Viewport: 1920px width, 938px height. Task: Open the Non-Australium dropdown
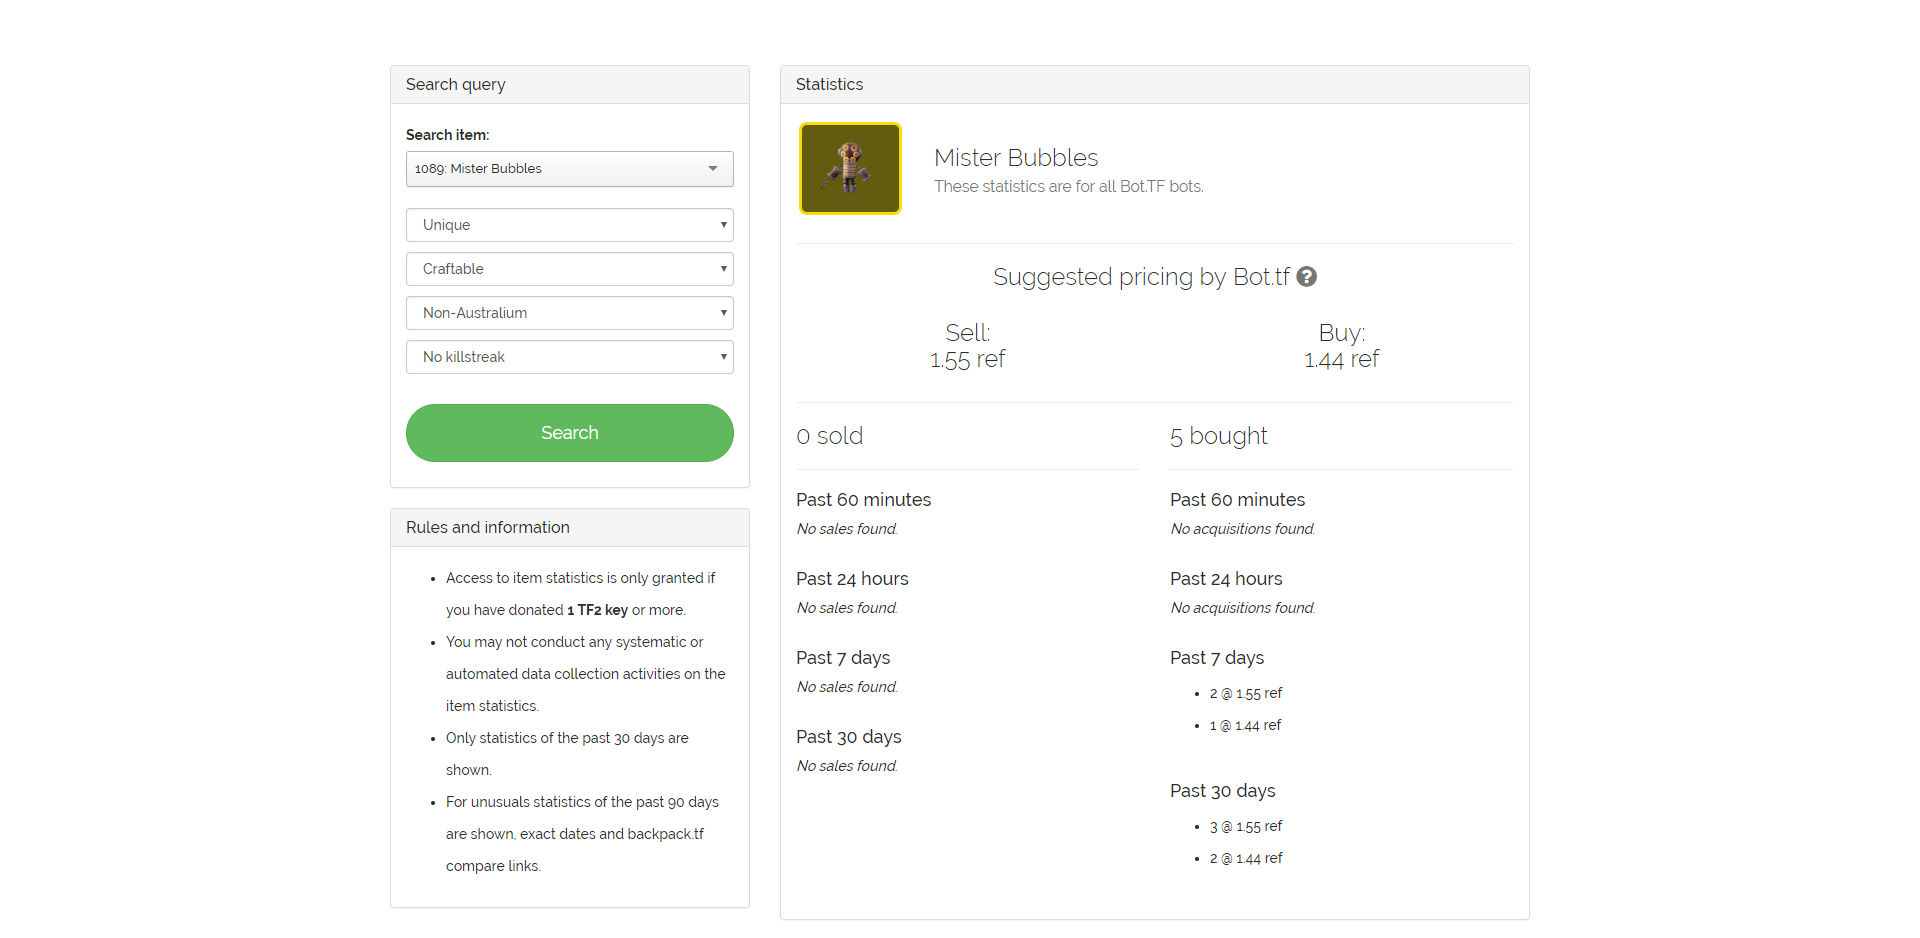pos(569,313)
